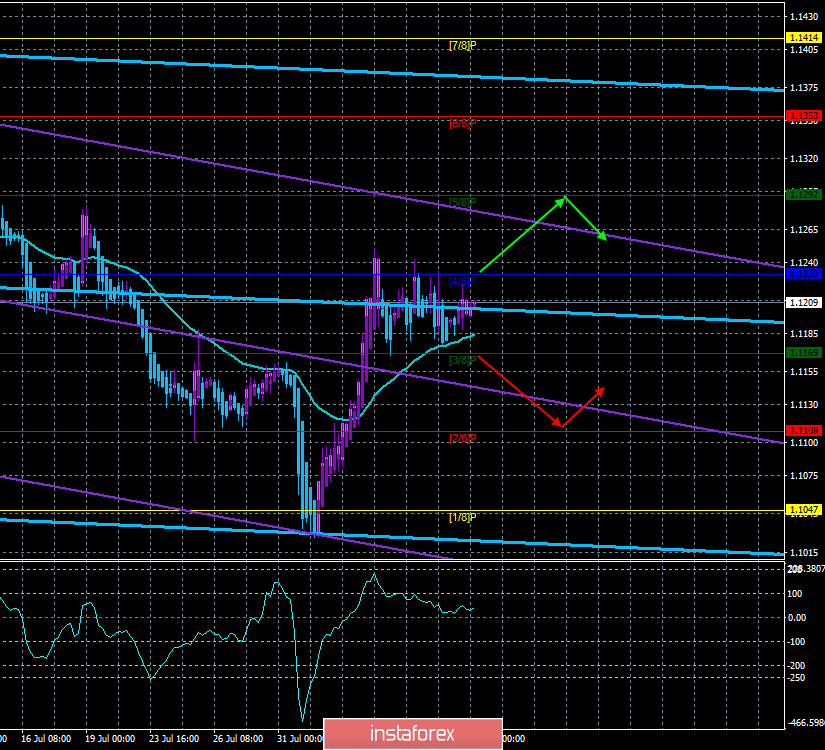
Task: Click the 1.1430 price scale value
Action: [x=804, y=17]
